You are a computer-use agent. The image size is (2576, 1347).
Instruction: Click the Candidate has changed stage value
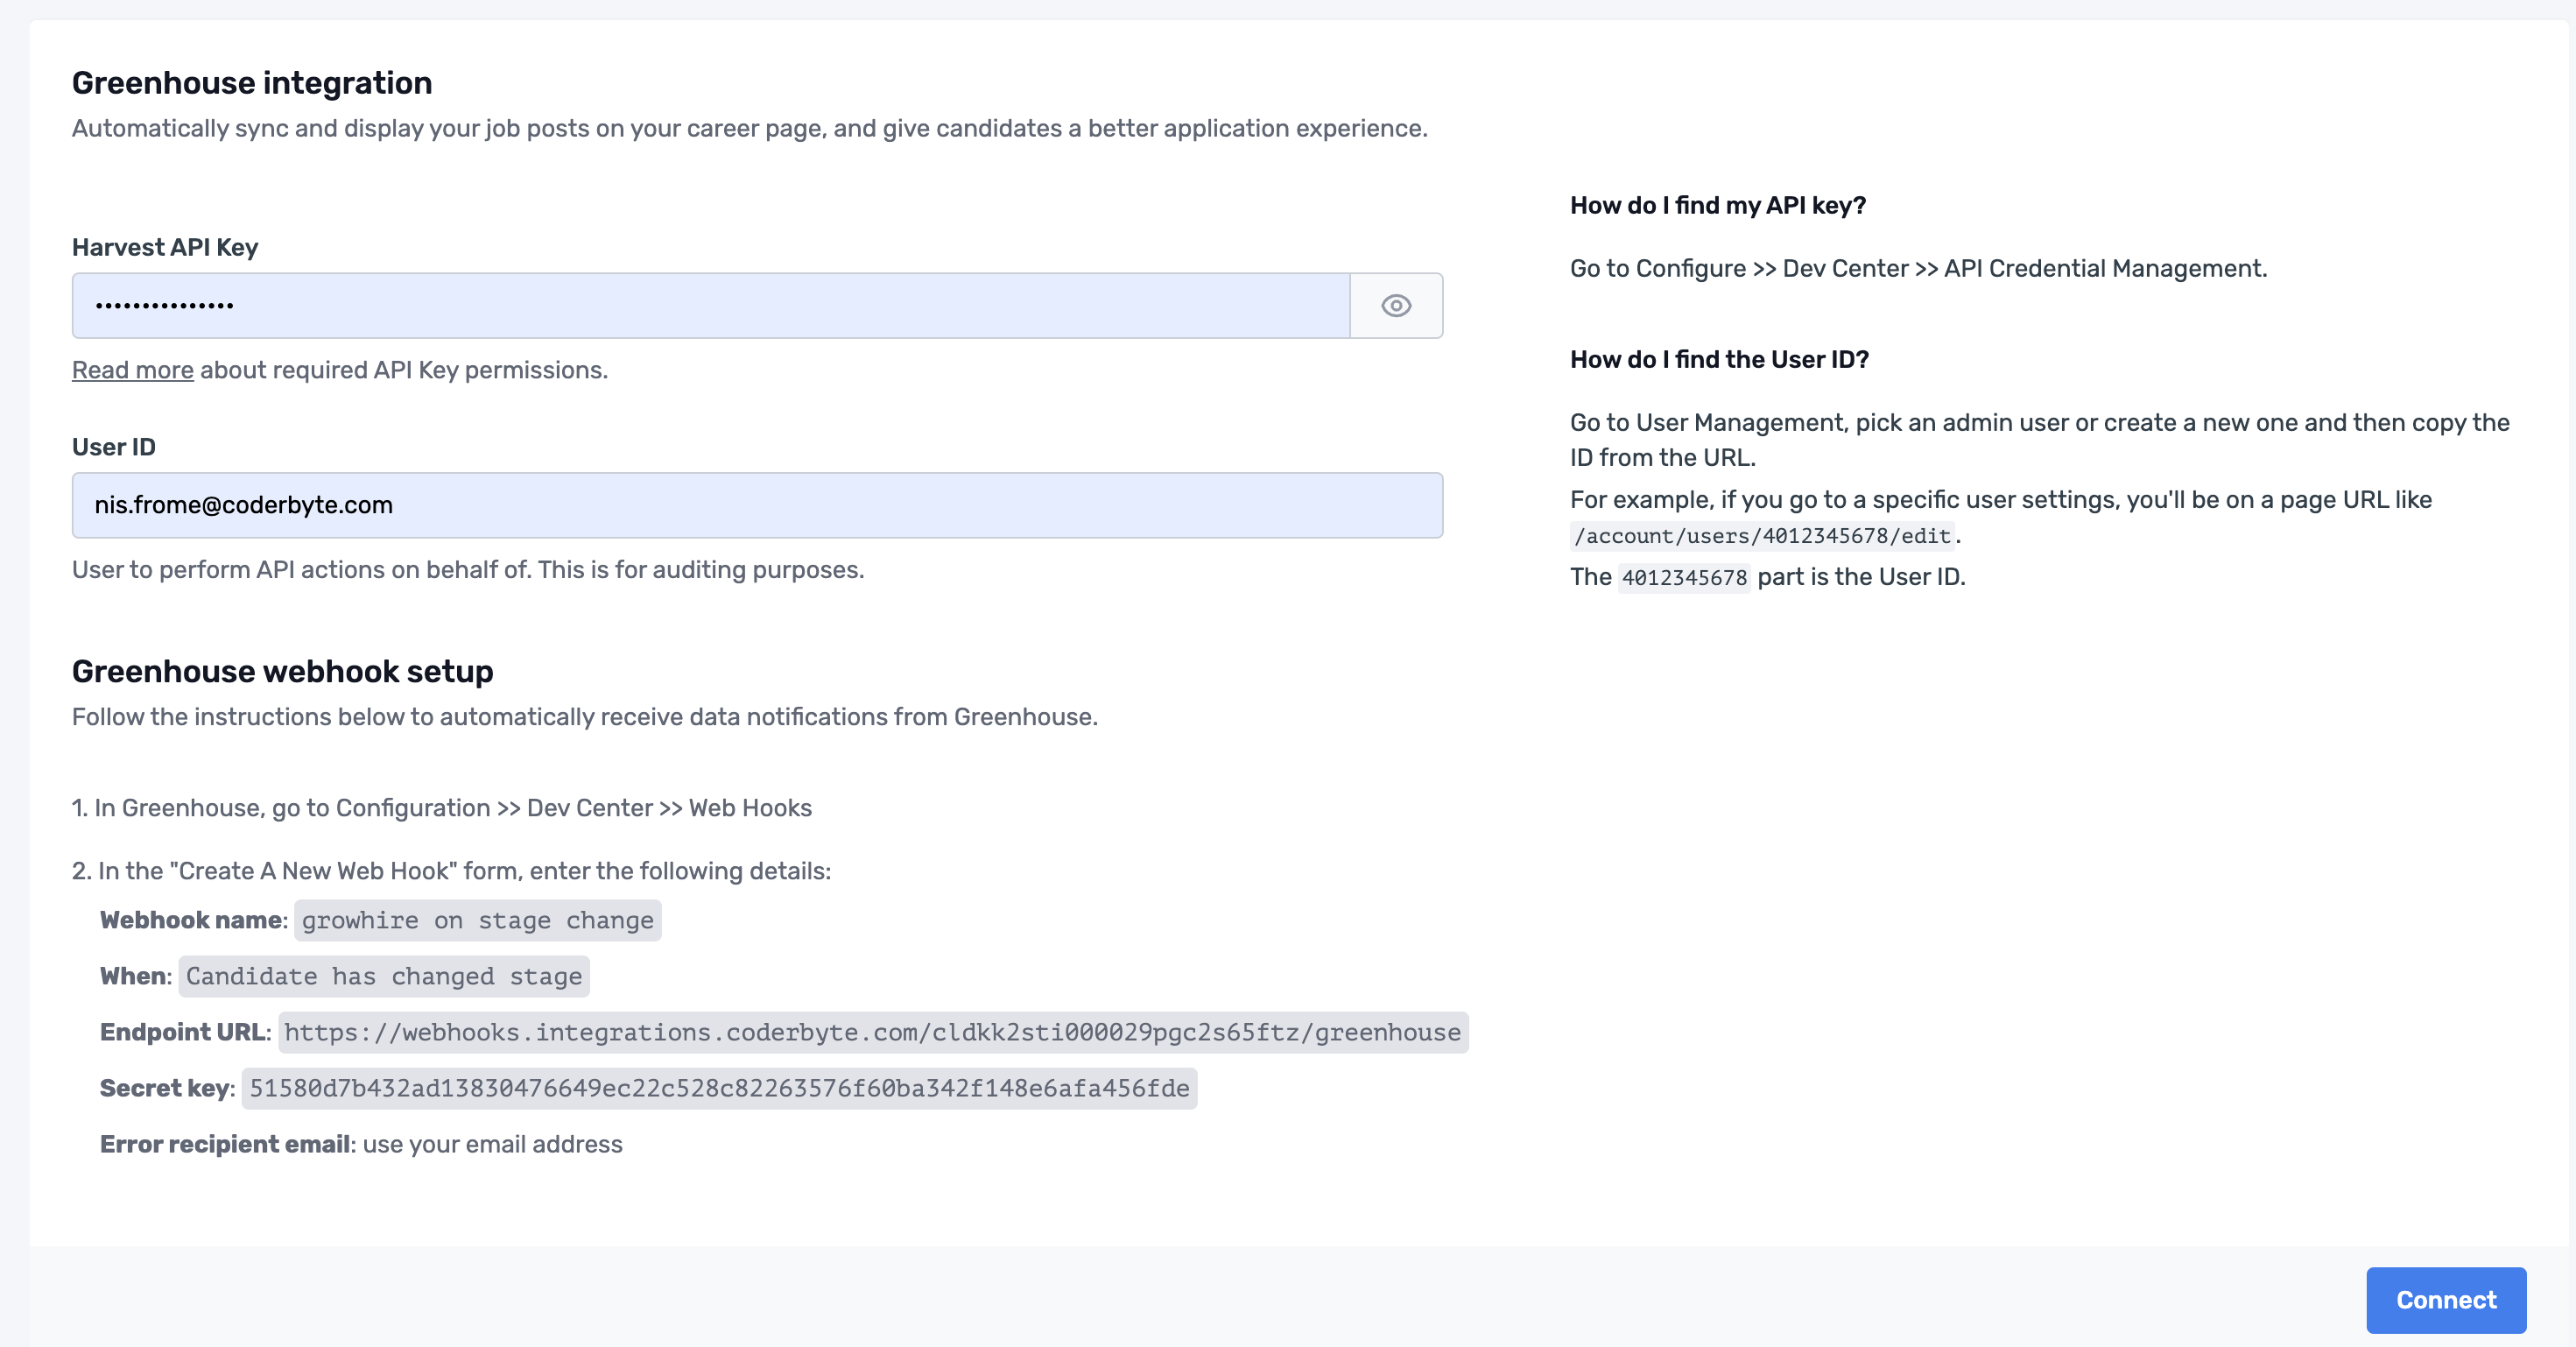[x=383, y=976]
